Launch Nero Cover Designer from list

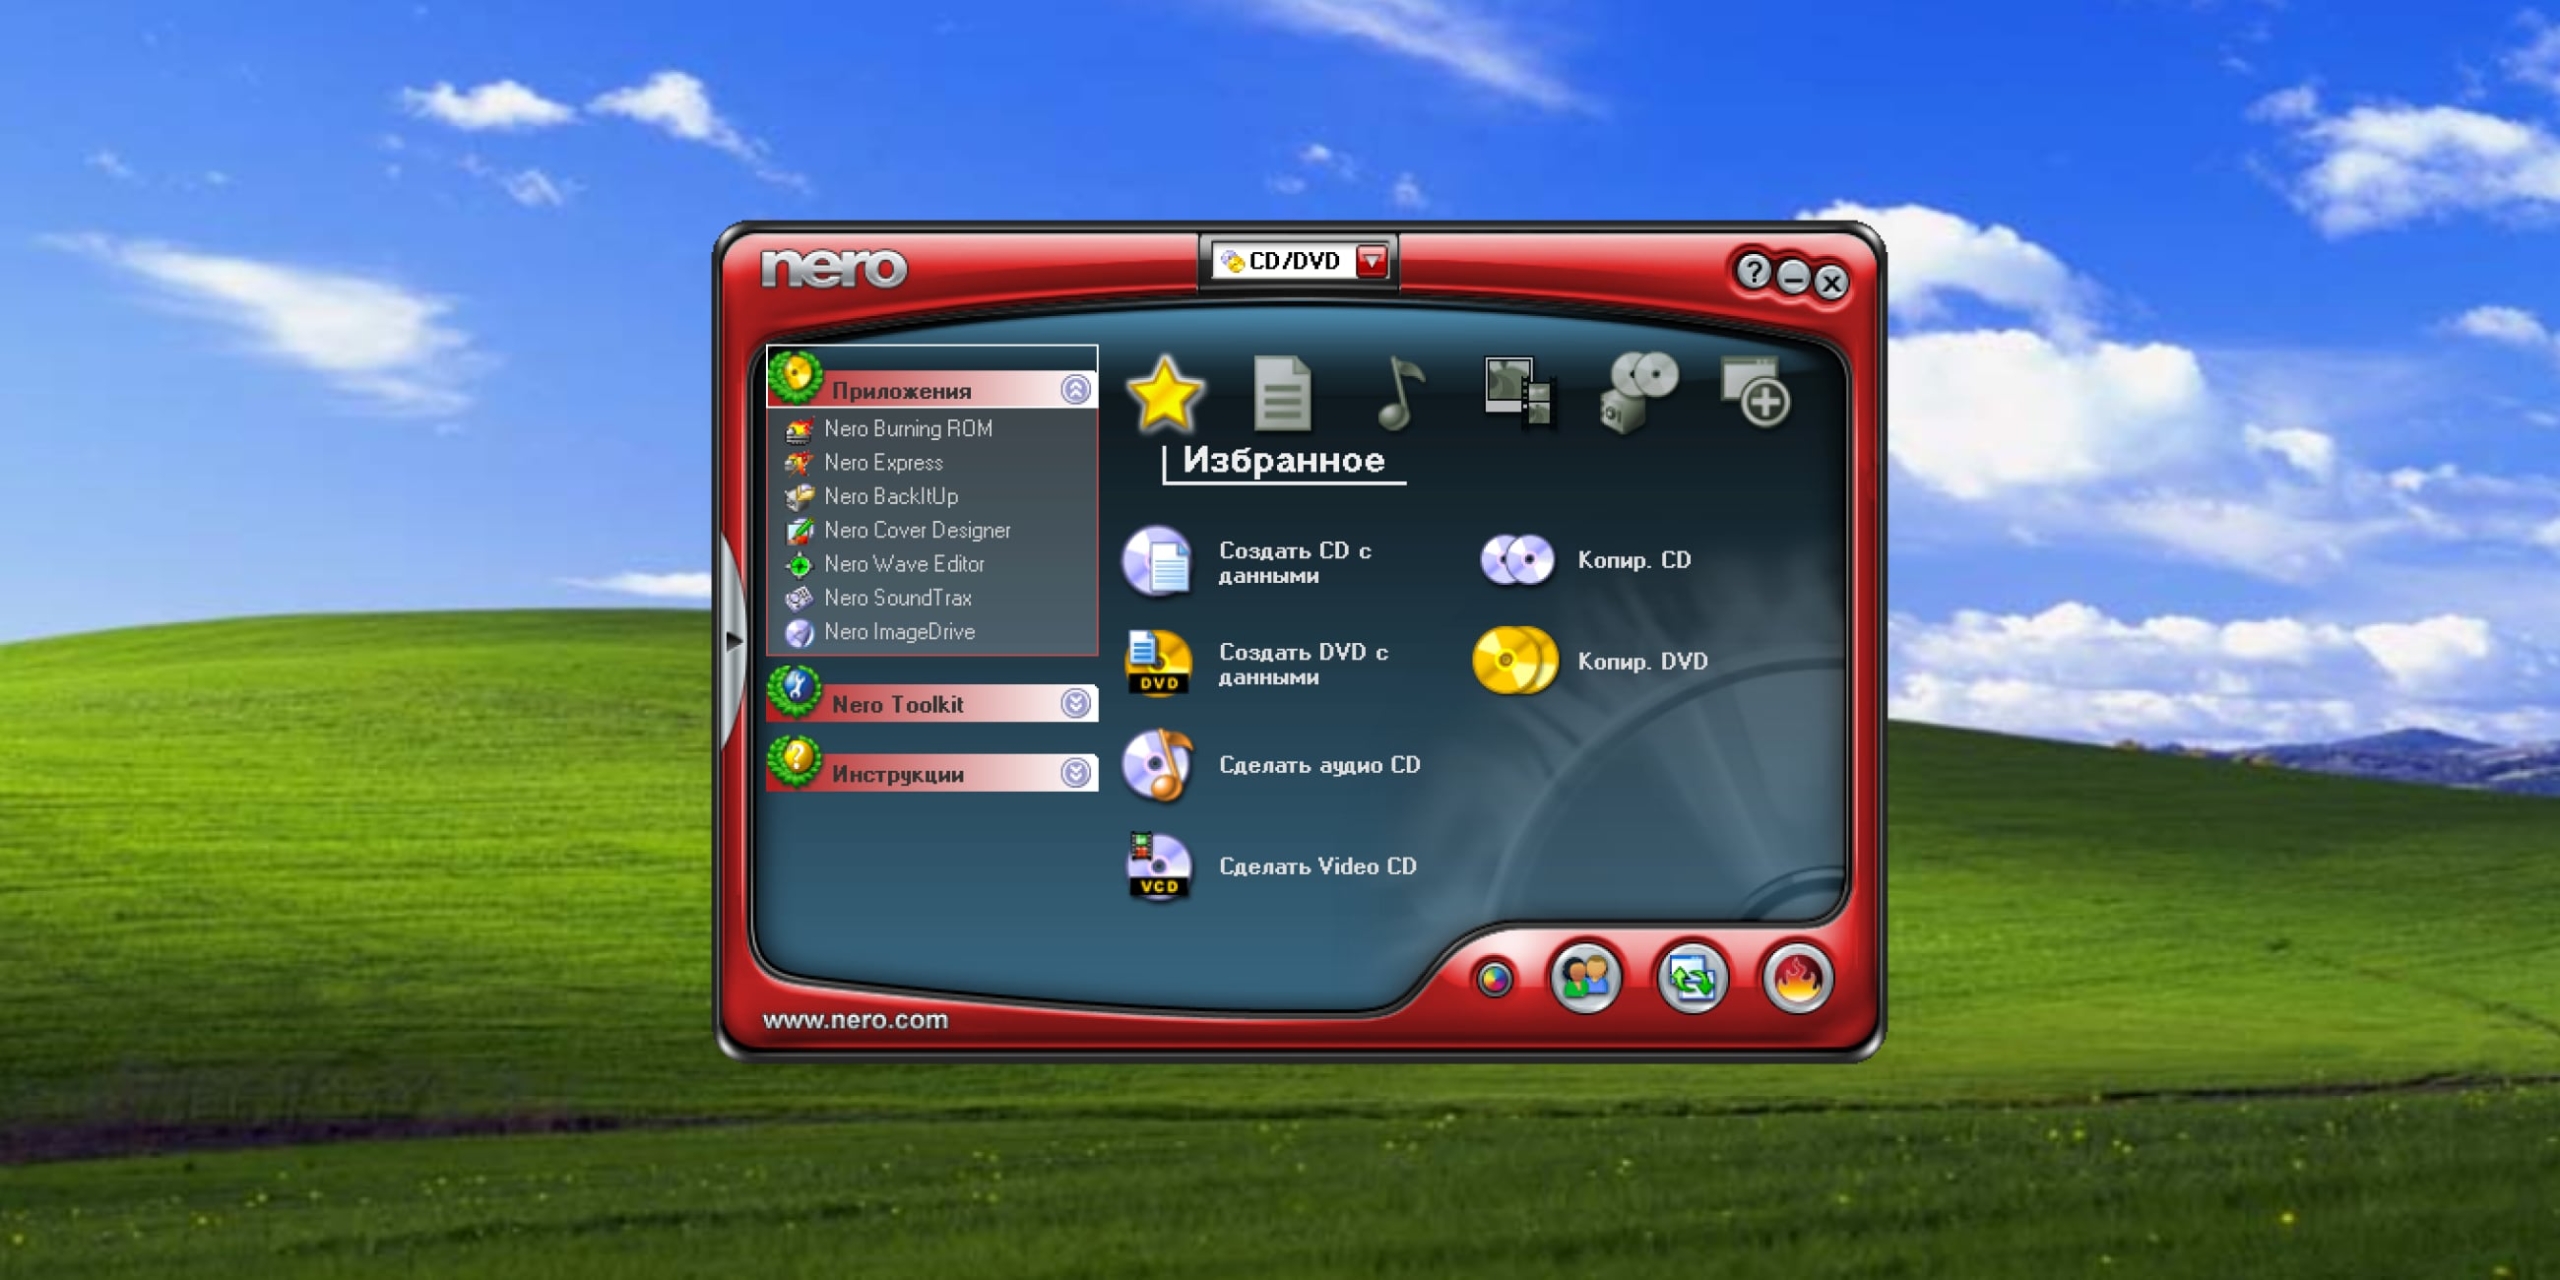[x=917, y=531]
